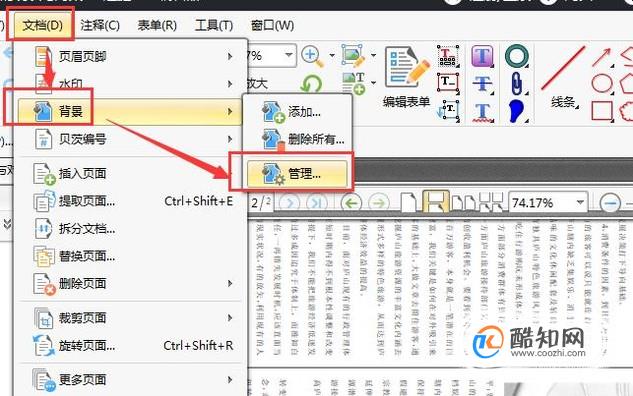
Task: Open the 74.17% zoom level dropdown
Action: coord(581,202)
